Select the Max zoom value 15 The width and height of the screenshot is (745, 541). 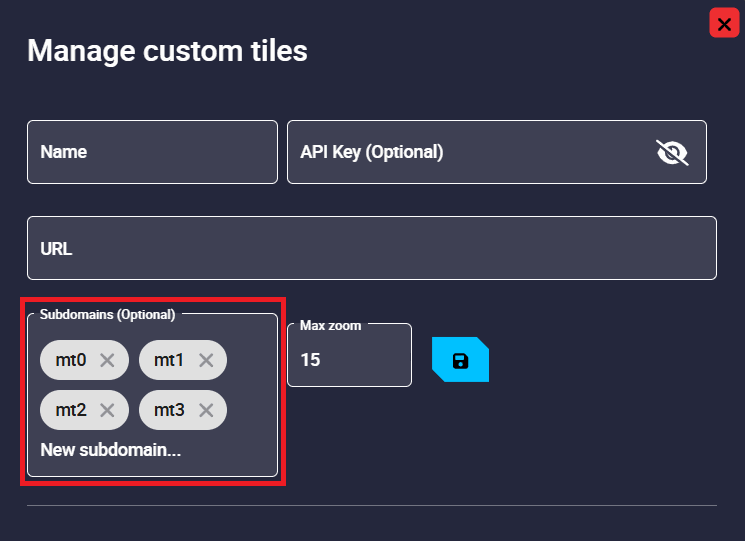(311, 359)
